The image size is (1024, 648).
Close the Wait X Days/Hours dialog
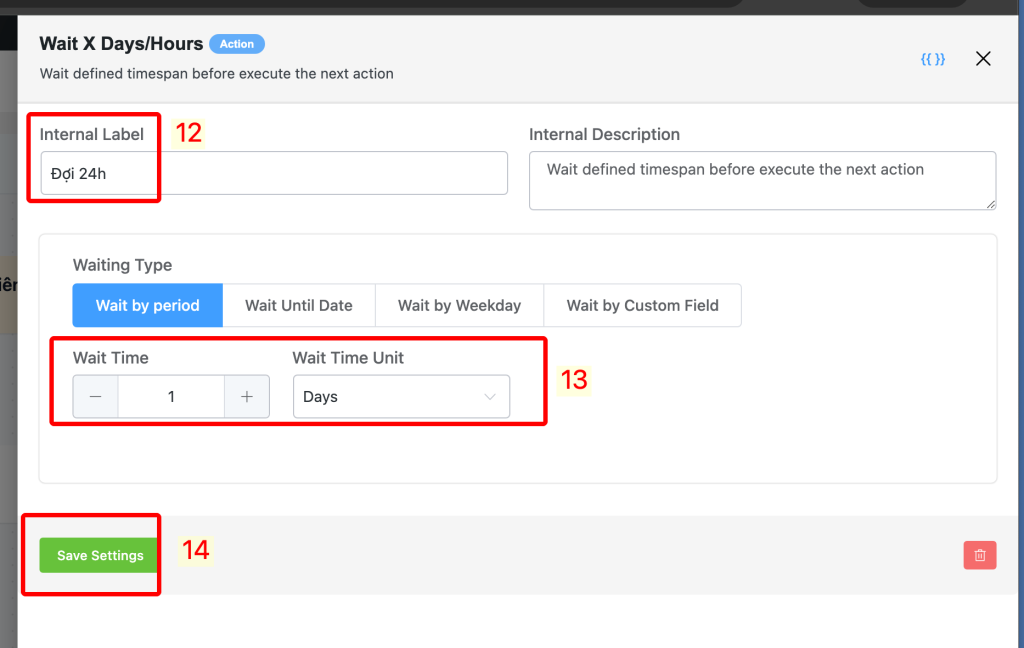(983, 59)
